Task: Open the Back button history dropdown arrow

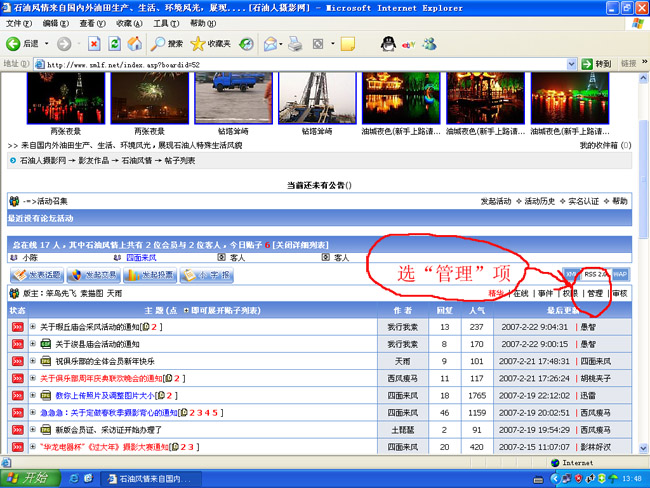Action: (x=46, y=44)
